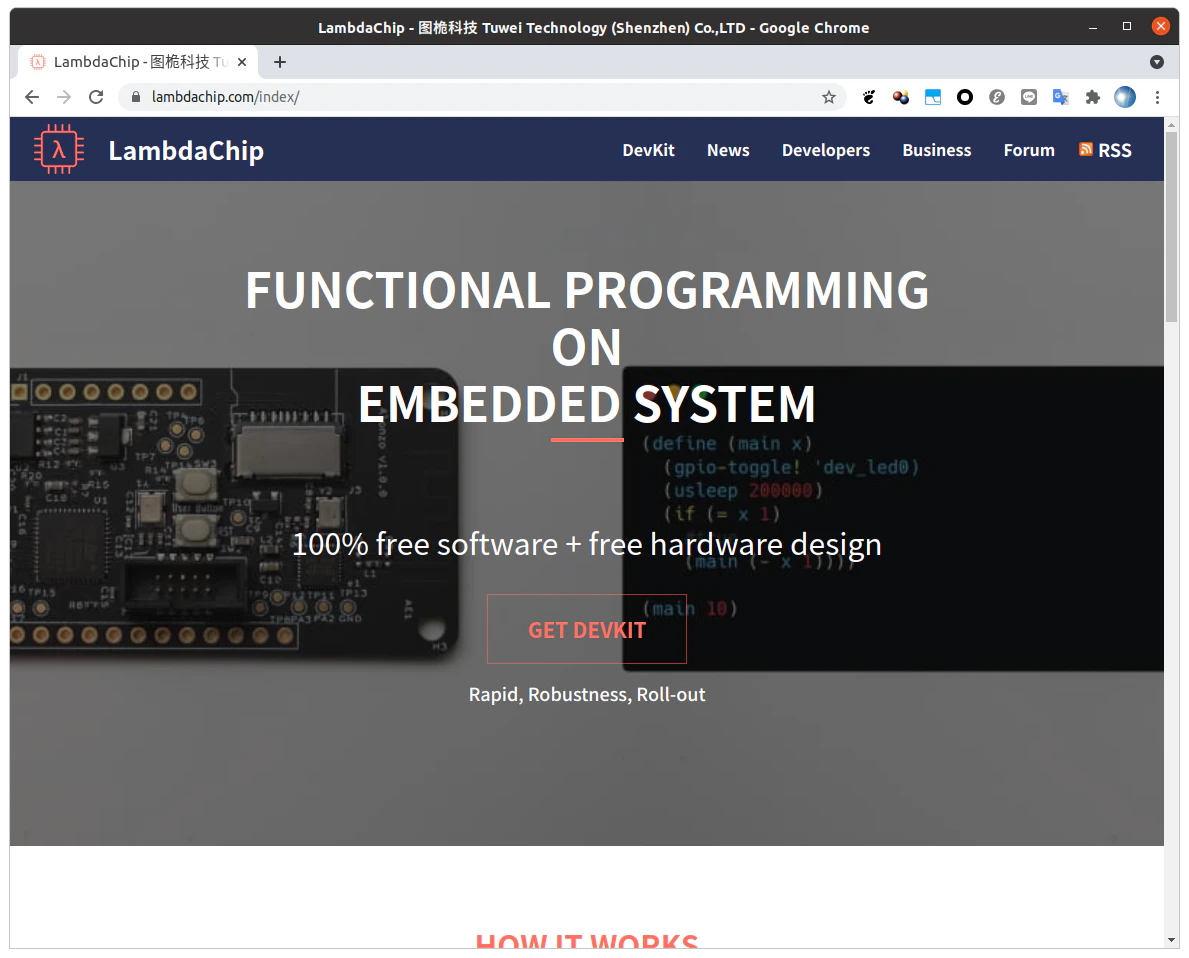View site information via the padlock icon
The width and height of the screenshot is (1189, 958).
click(136, 97)
